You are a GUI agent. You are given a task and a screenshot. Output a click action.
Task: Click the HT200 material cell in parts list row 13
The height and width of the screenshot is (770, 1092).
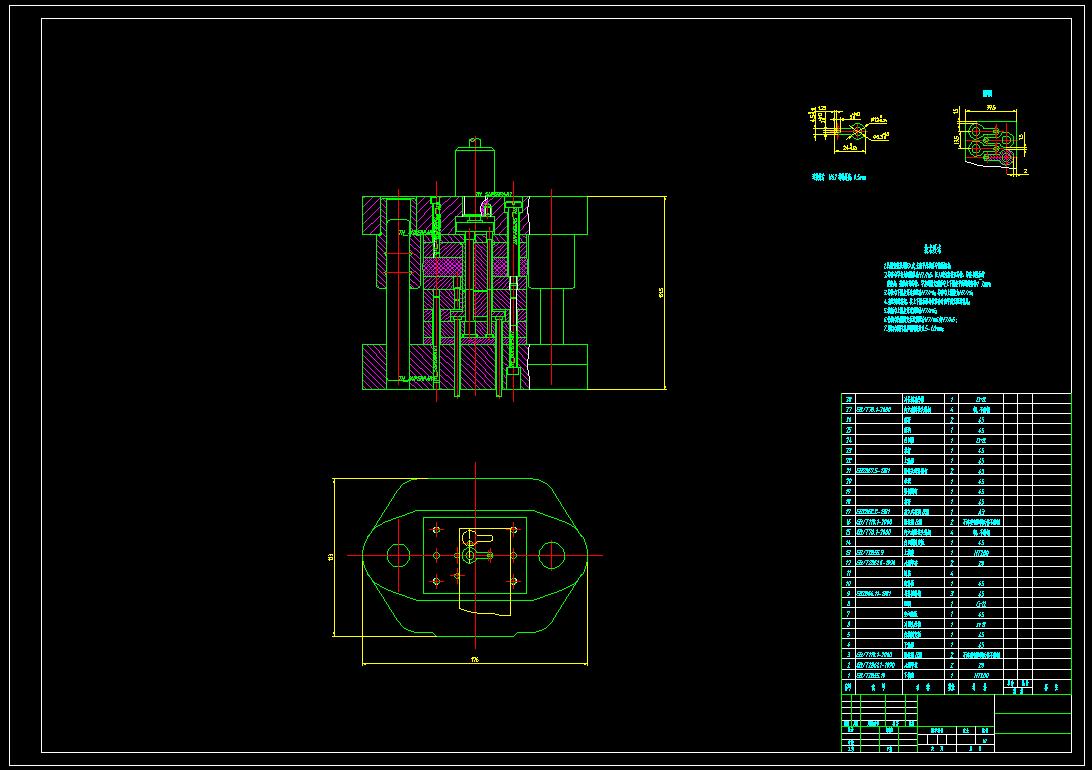pos(981,553)
